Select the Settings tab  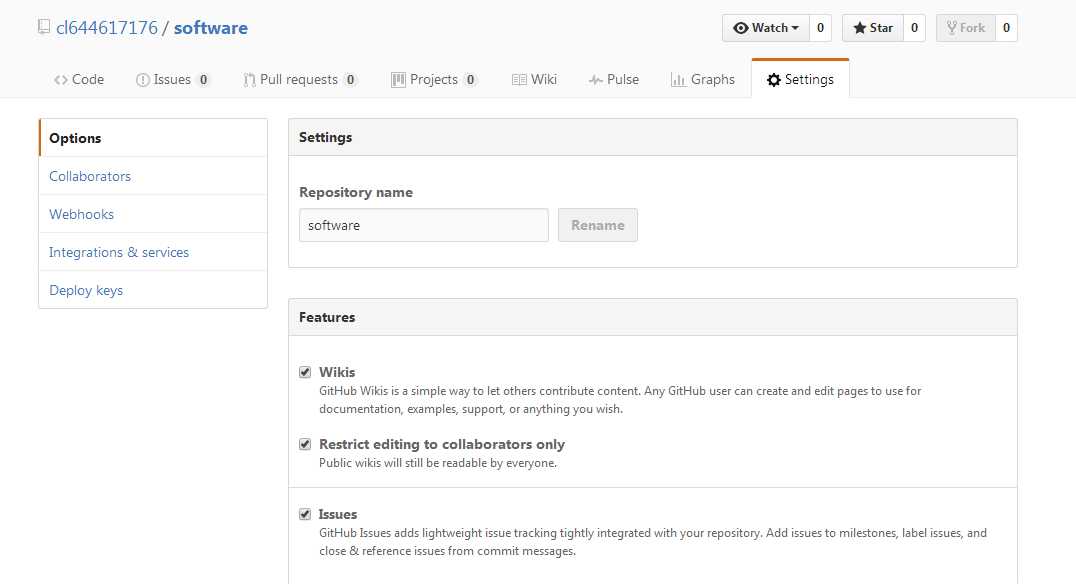tap(800, 80)
